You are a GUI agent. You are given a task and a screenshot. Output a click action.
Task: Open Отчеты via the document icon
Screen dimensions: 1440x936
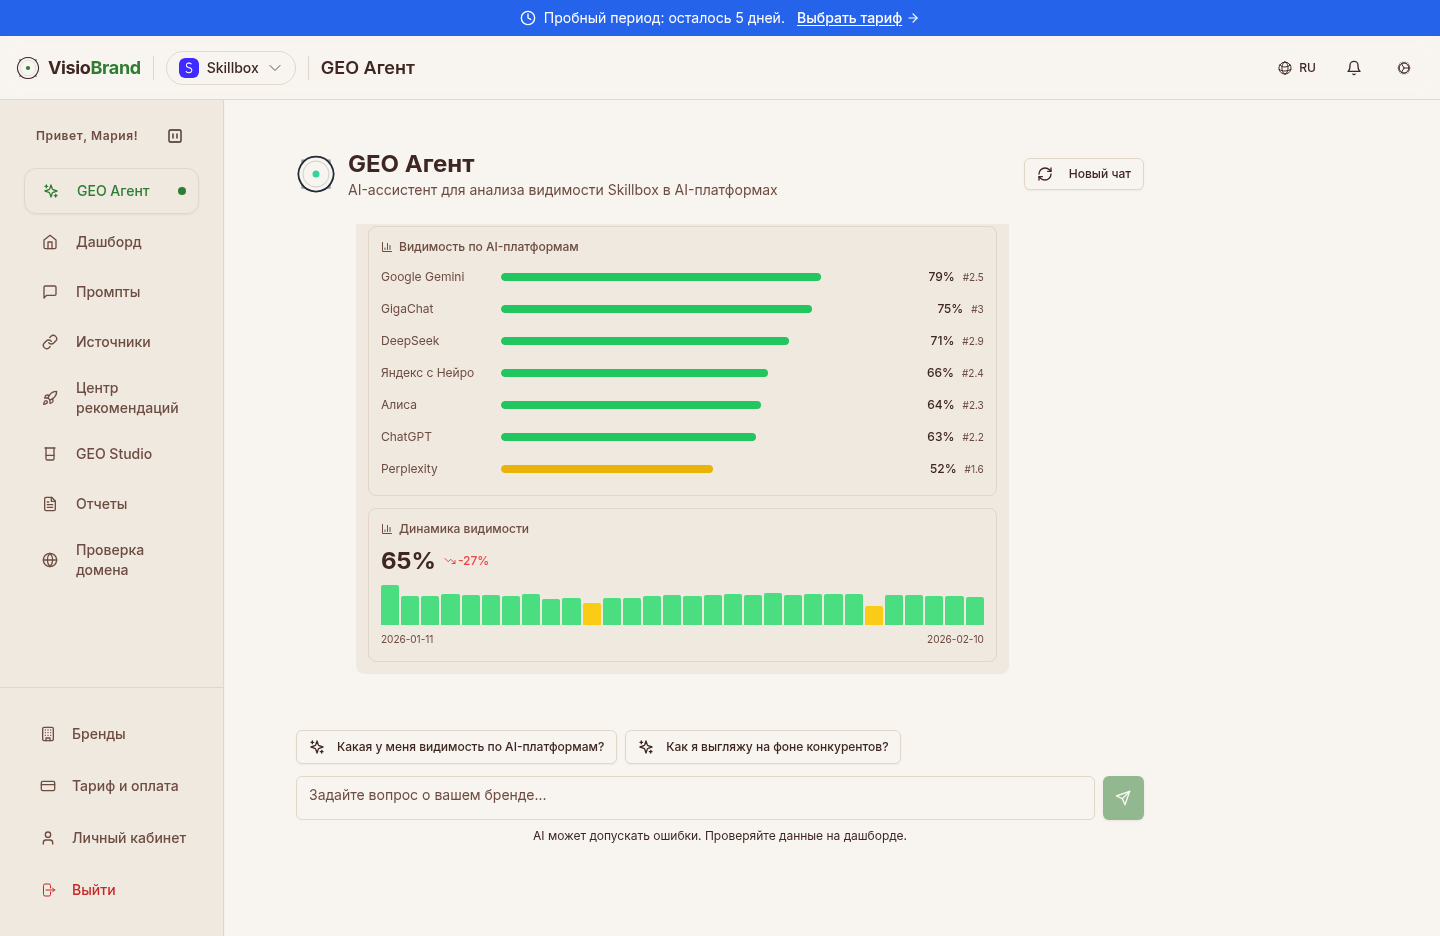pyautogui.click(x=50, y=503)
